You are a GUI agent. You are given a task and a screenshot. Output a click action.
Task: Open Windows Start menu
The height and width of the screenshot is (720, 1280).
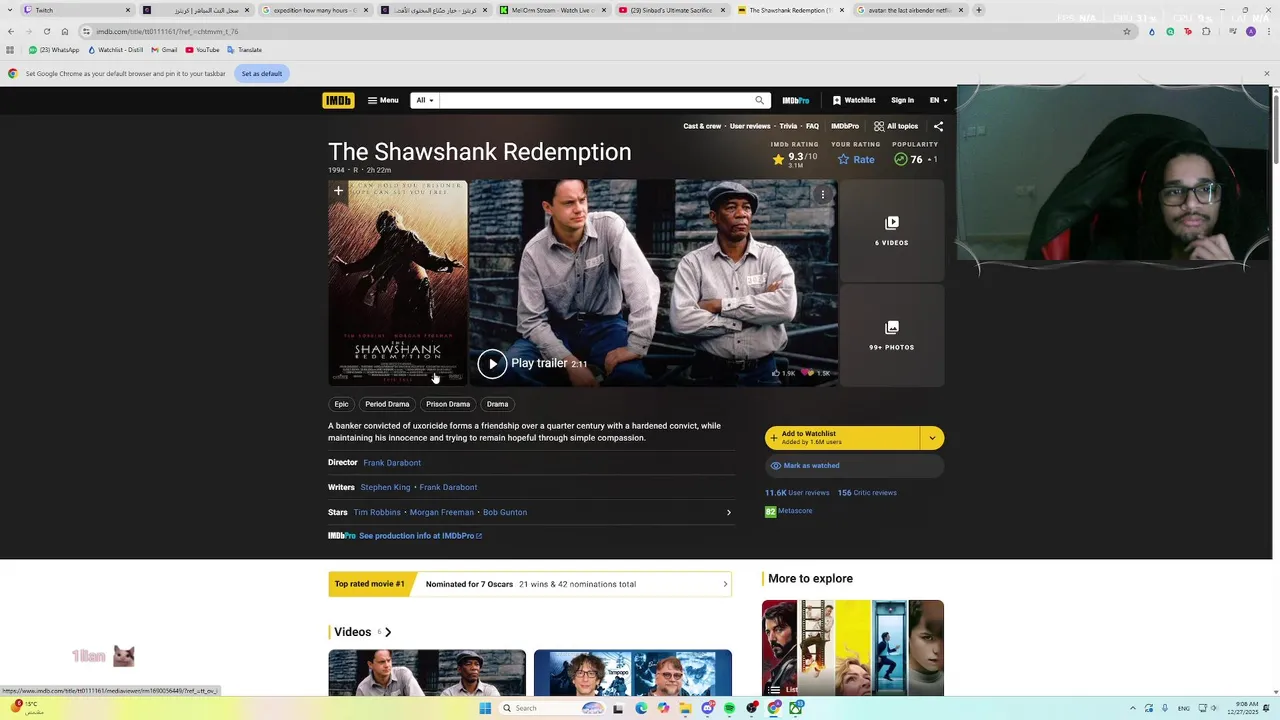485,708
